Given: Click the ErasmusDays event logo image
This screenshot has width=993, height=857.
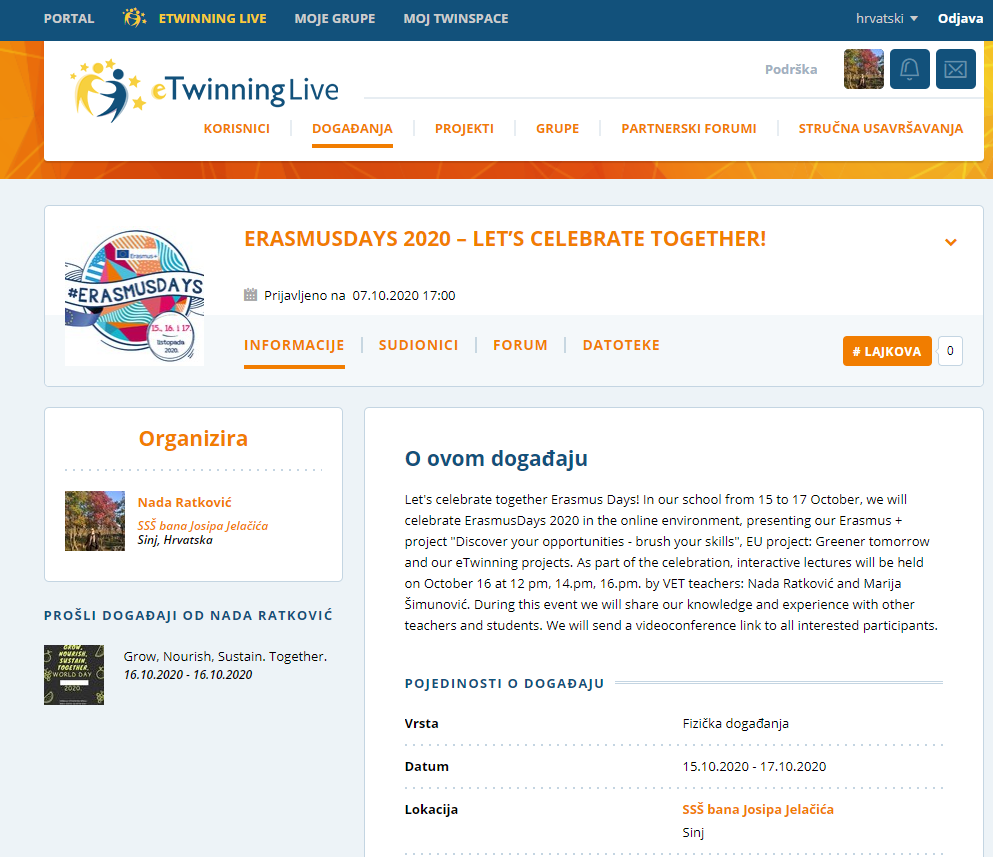Looking at the screenshot, I should (134, 297).
